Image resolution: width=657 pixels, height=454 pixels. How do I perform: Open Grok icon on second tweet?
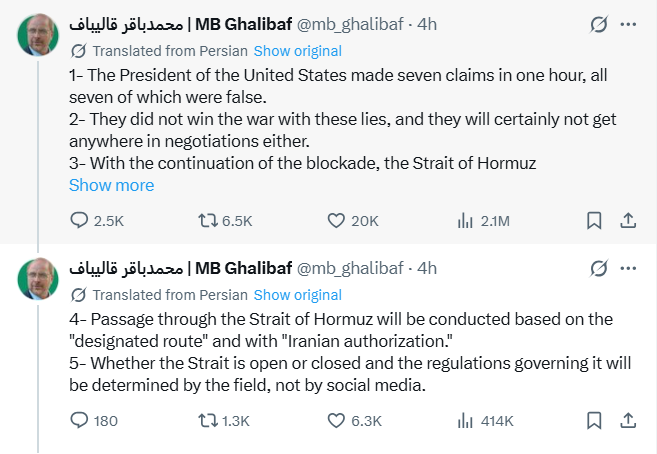(x=599, y=269)
